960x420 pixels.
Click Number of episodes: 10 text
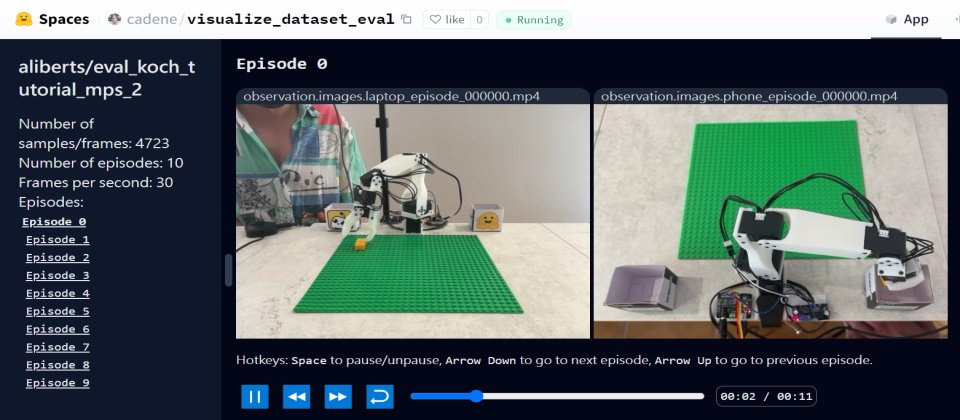101,163
